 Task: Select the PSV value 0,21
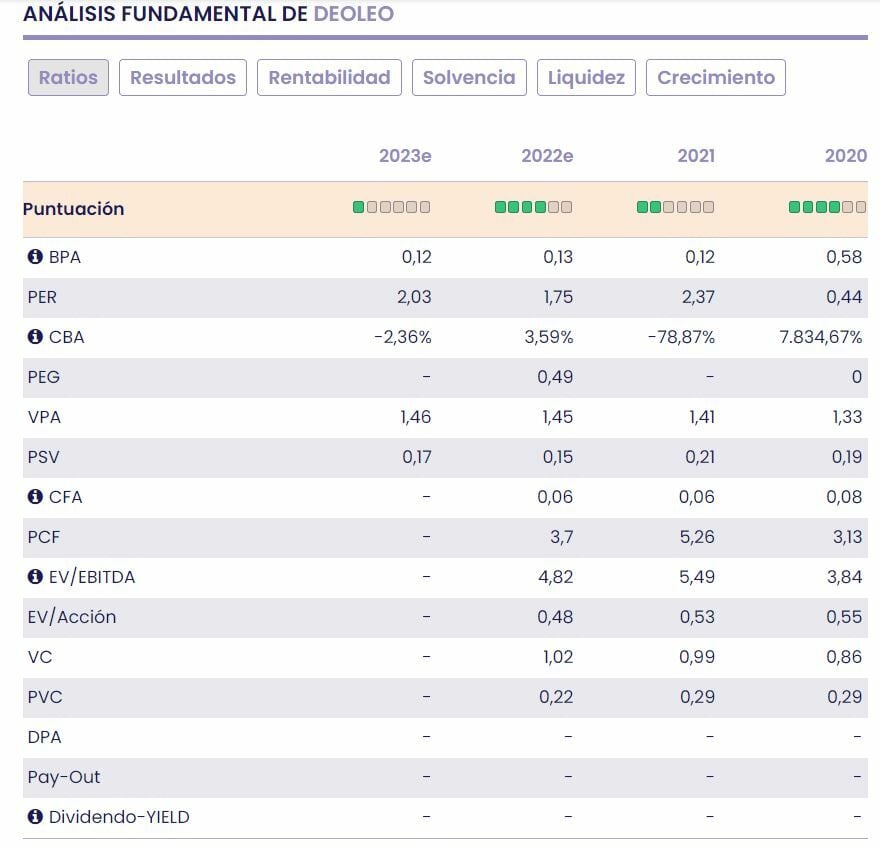click(700, 457)
